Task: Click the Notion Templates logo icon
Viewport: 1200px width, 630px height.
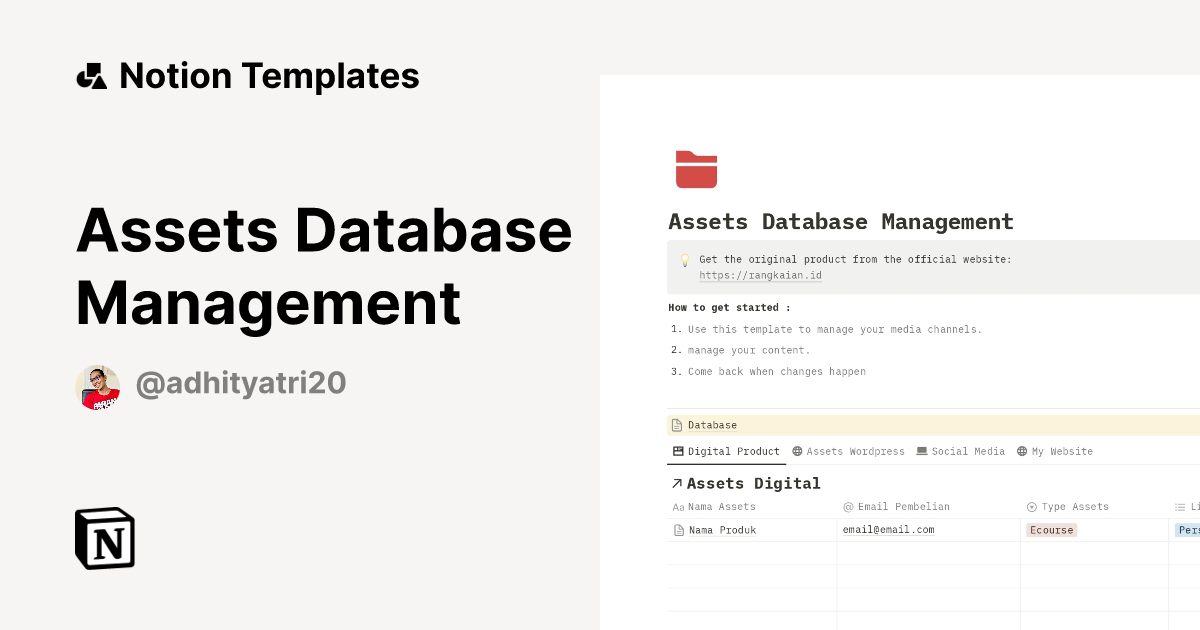Action: pyautogui.click(x=91, y=75)
